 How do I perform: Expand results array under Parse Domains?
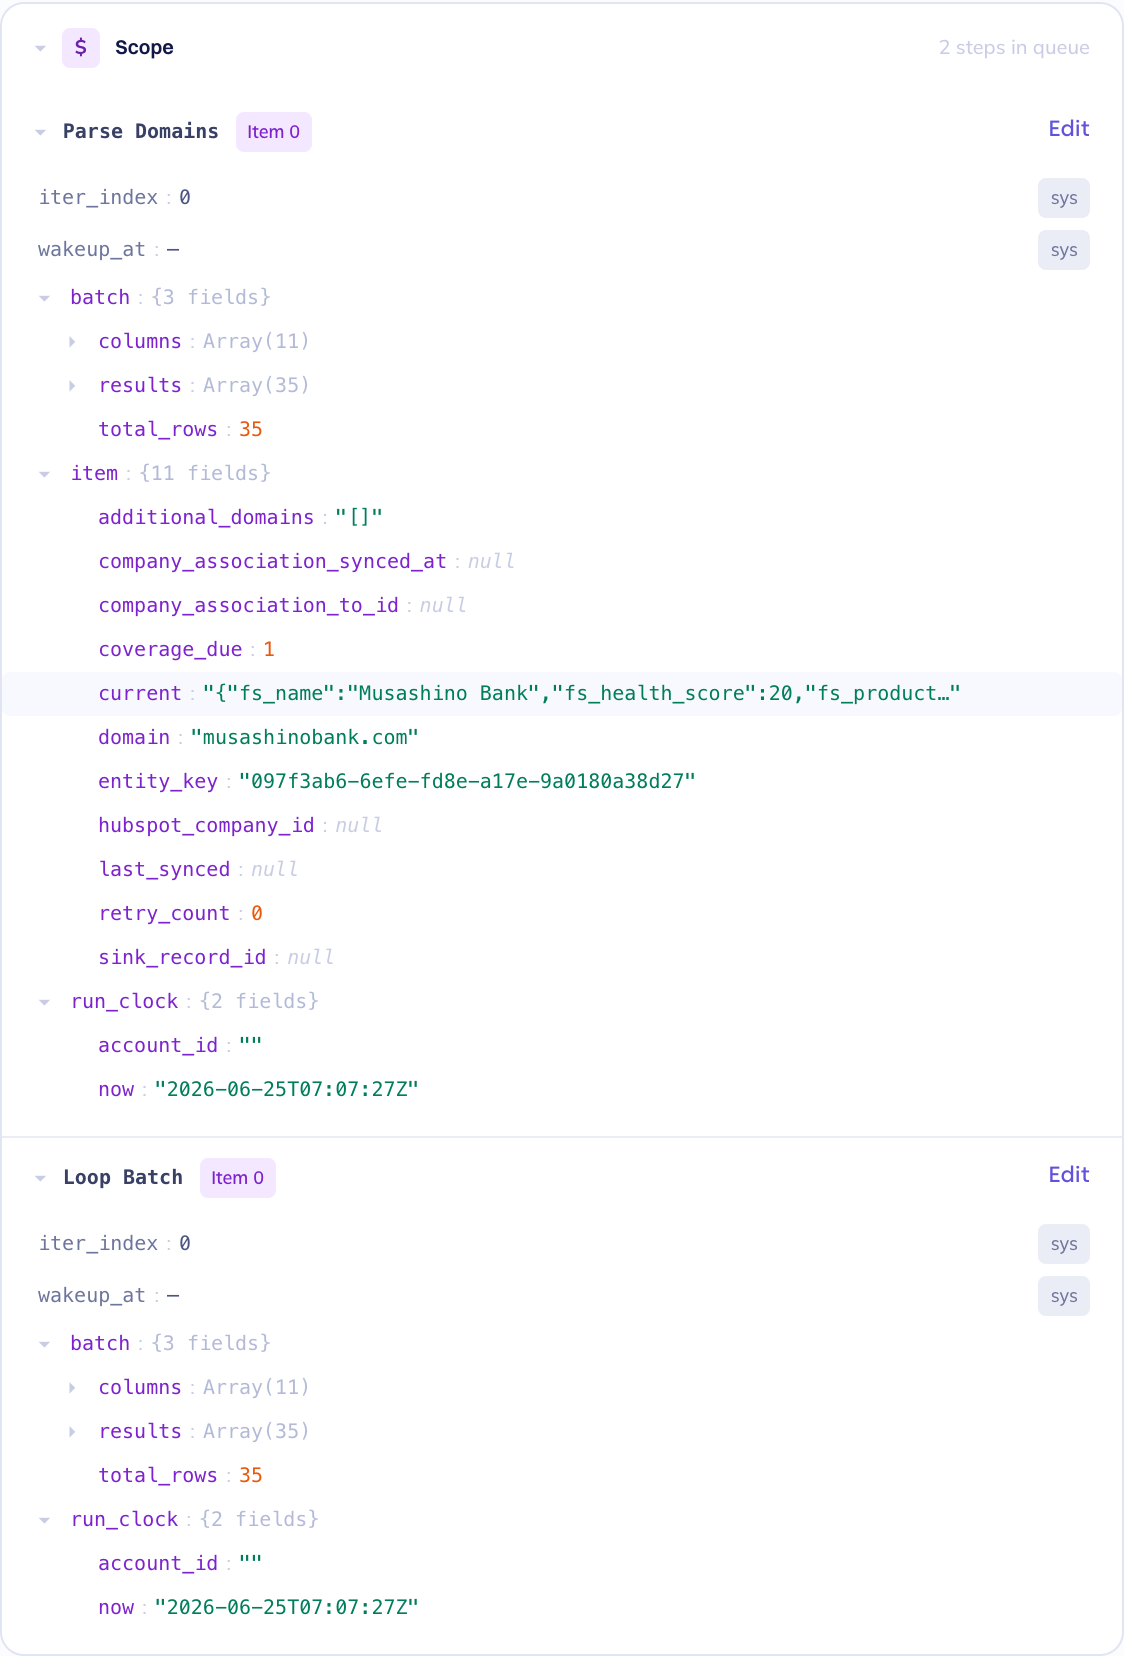[72, 386]
